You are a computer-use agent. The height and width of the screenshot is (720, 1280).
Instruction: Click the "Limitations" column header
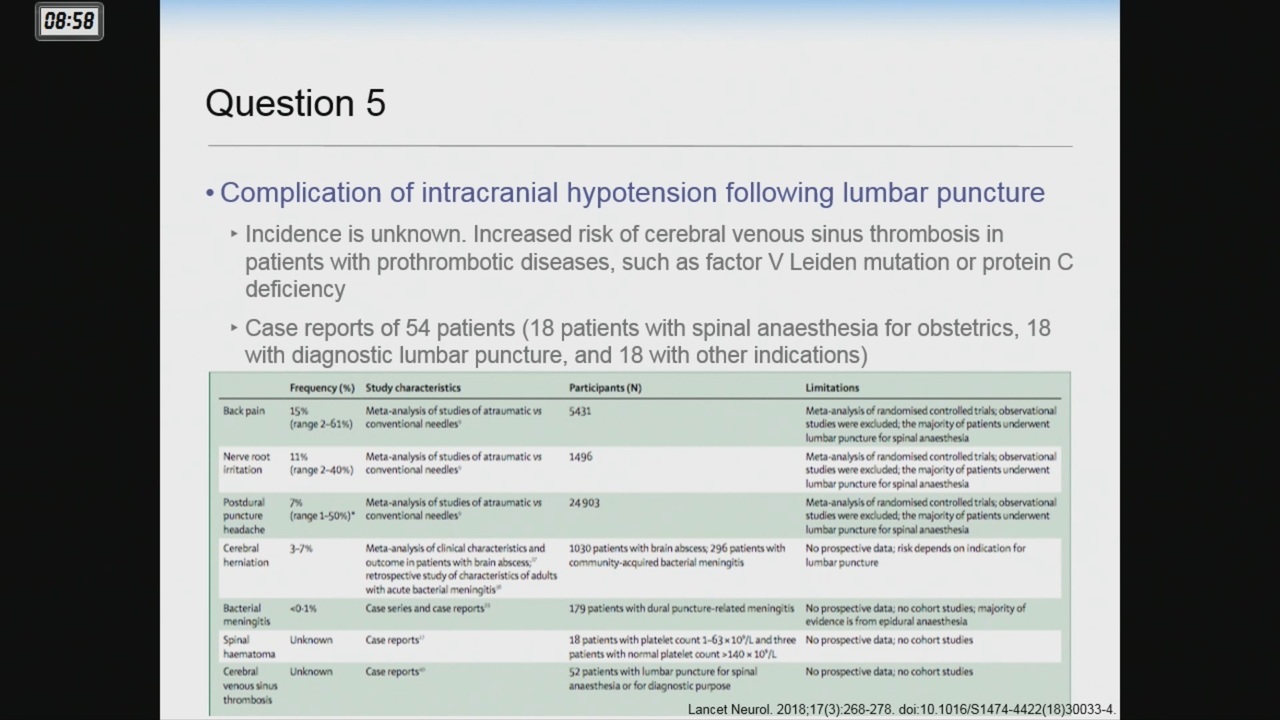coord(832,387)
